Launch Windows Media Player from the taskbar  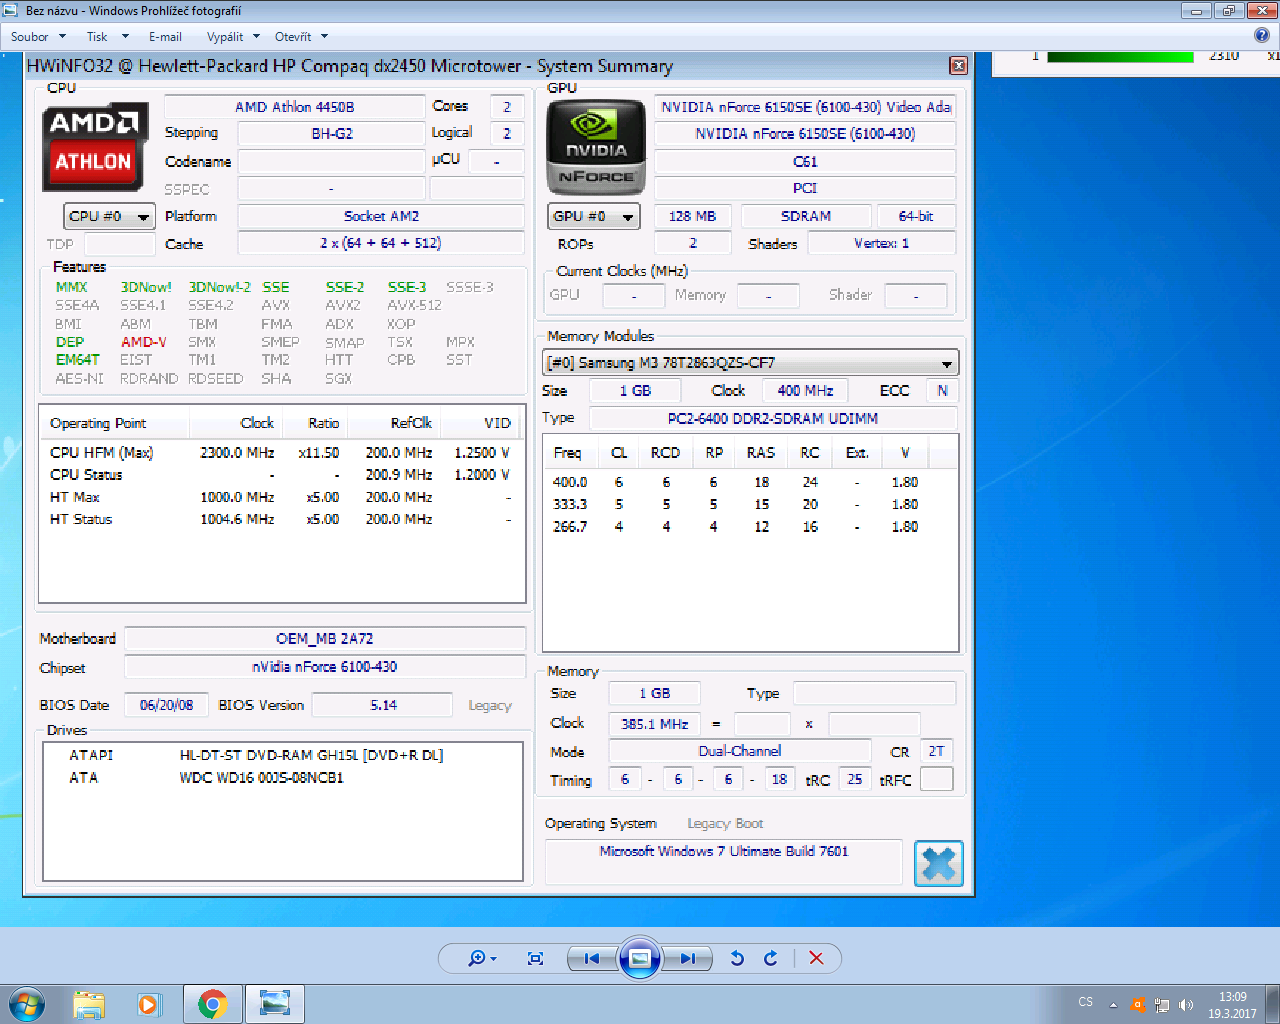(x=149, y=1004)
